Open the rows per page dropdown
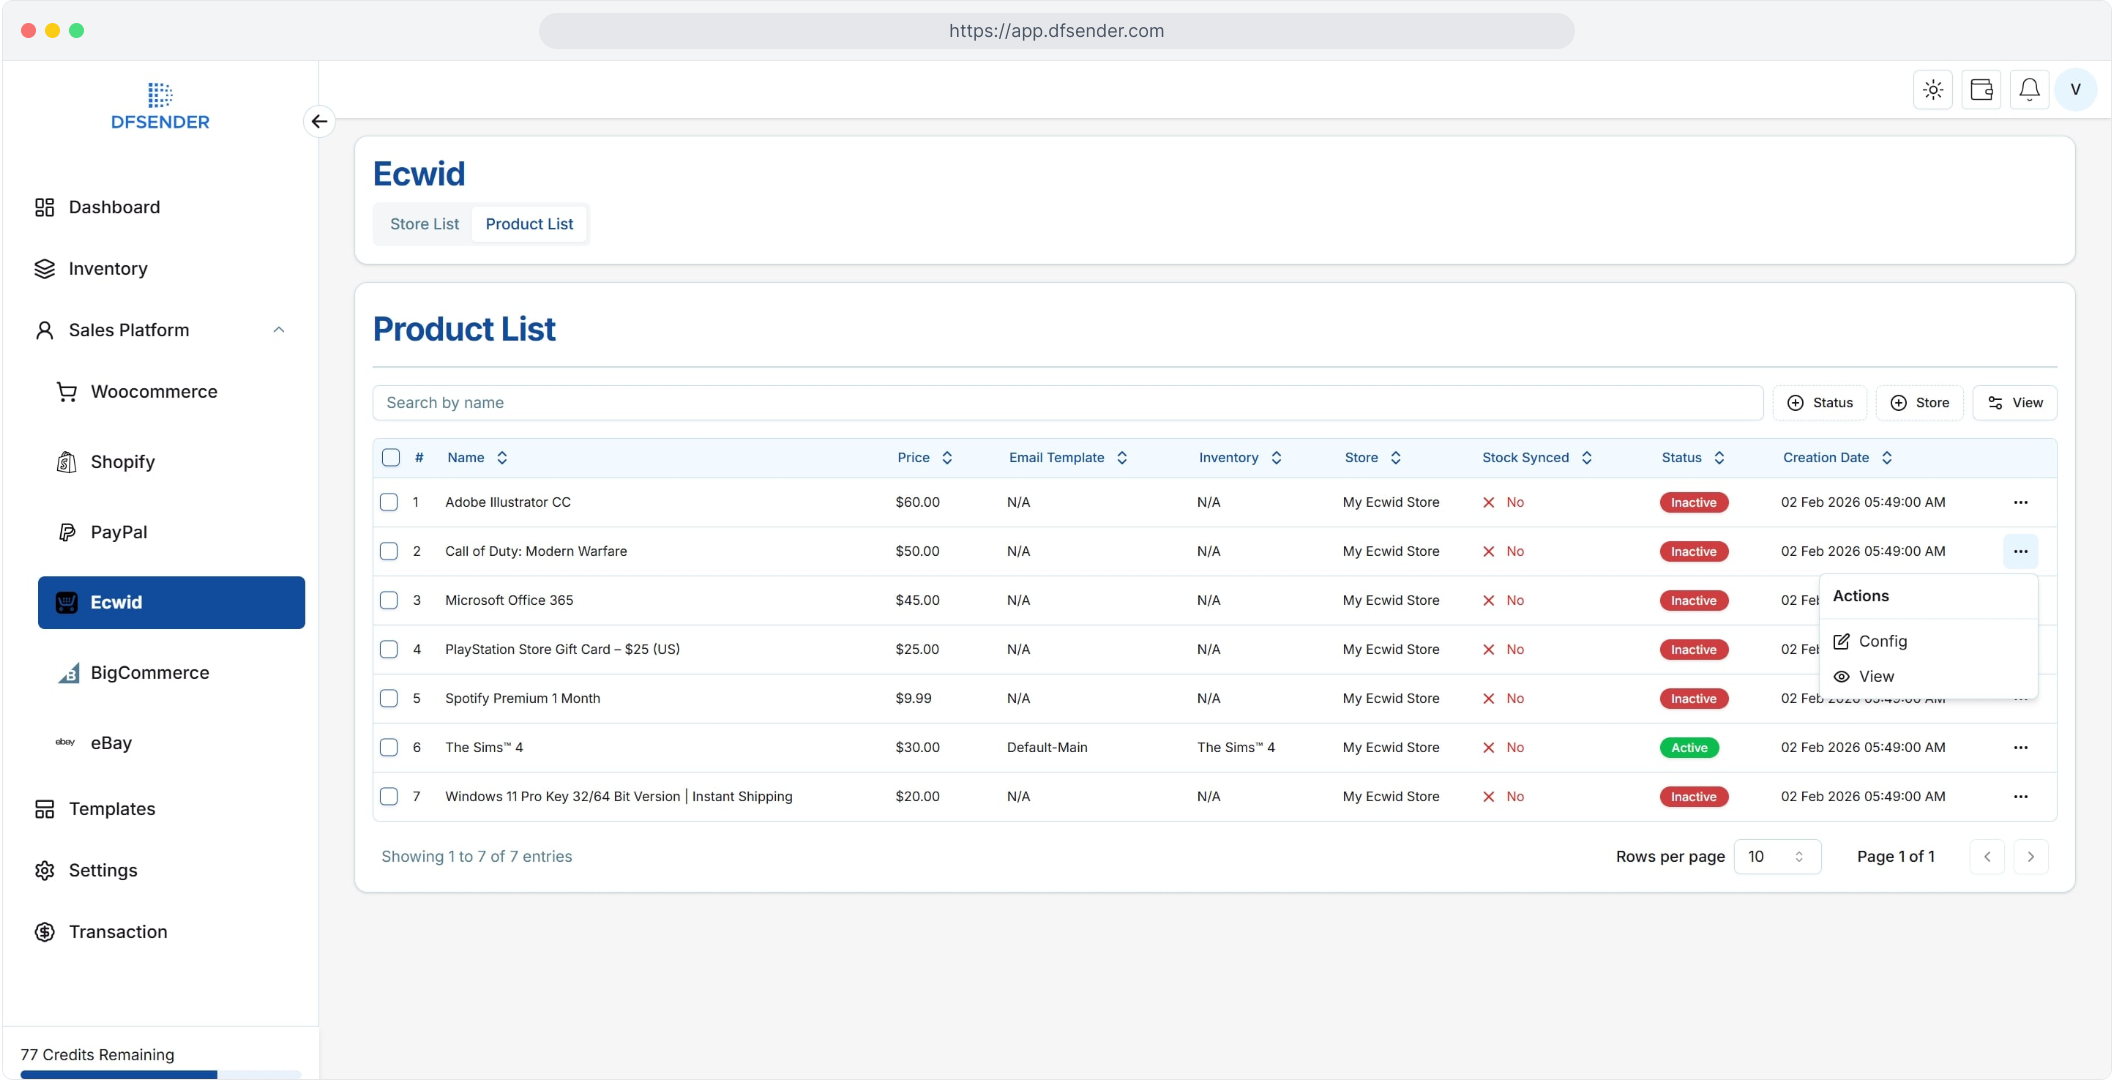This screenshot has width=2114, height=1080. pyautogui.click(x=1776, y=857)
